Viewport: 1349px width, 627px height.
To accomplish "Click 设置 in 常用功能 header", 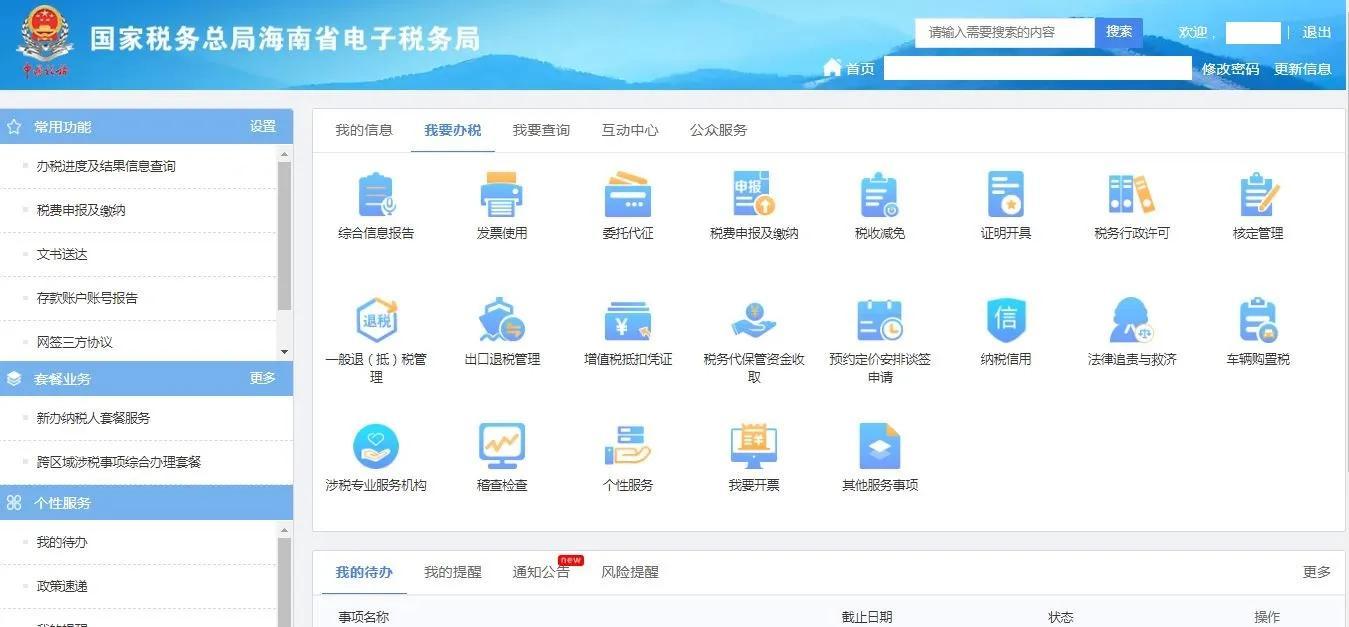I will point(263,126).
